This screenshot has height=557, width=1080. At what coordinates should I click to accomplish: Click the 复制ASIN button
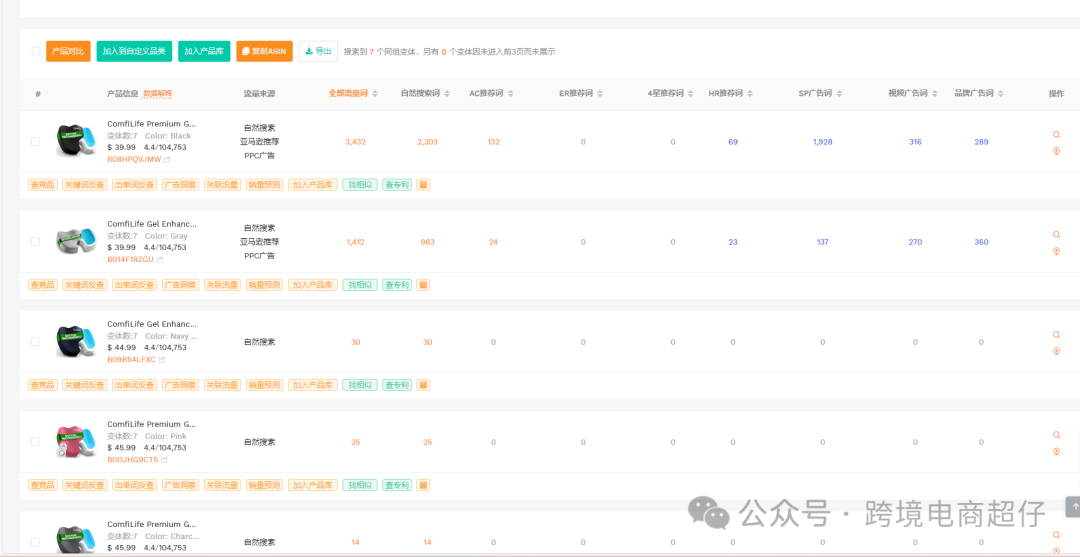(x=264, y=51)
